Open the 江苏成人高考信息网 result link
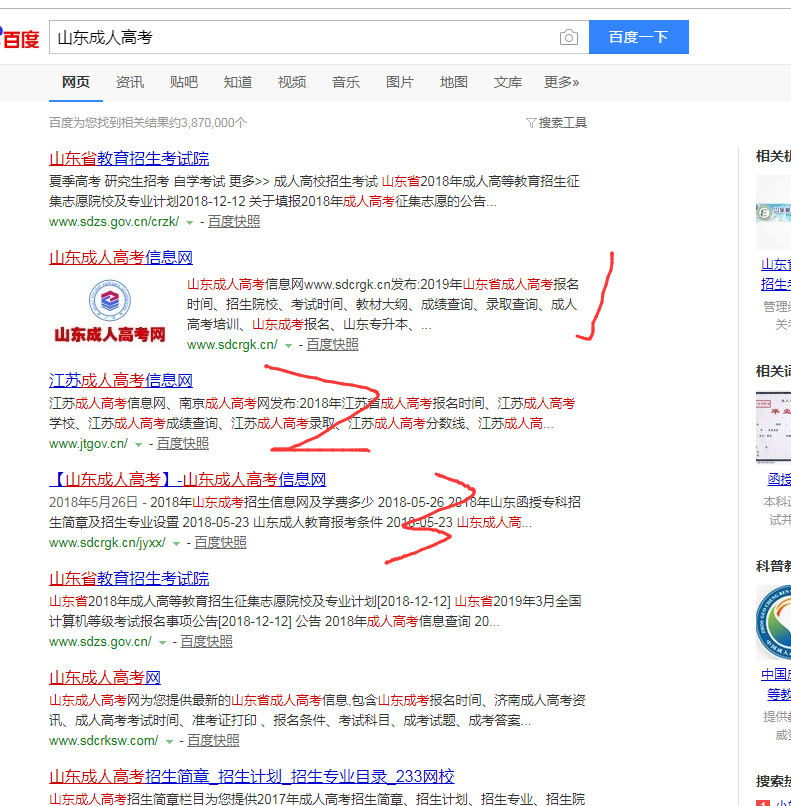 point(121,380)
